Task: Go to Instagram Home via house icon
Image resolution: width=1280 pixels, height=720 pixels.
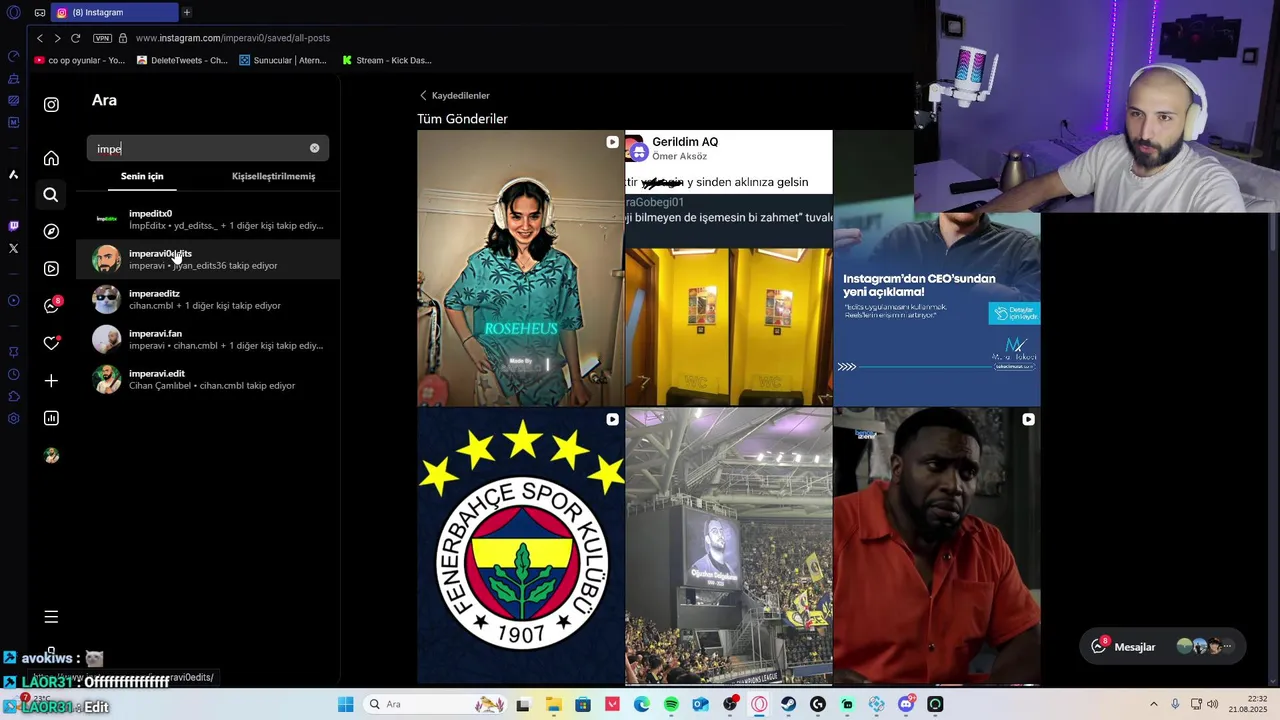Action: [51, 158]
